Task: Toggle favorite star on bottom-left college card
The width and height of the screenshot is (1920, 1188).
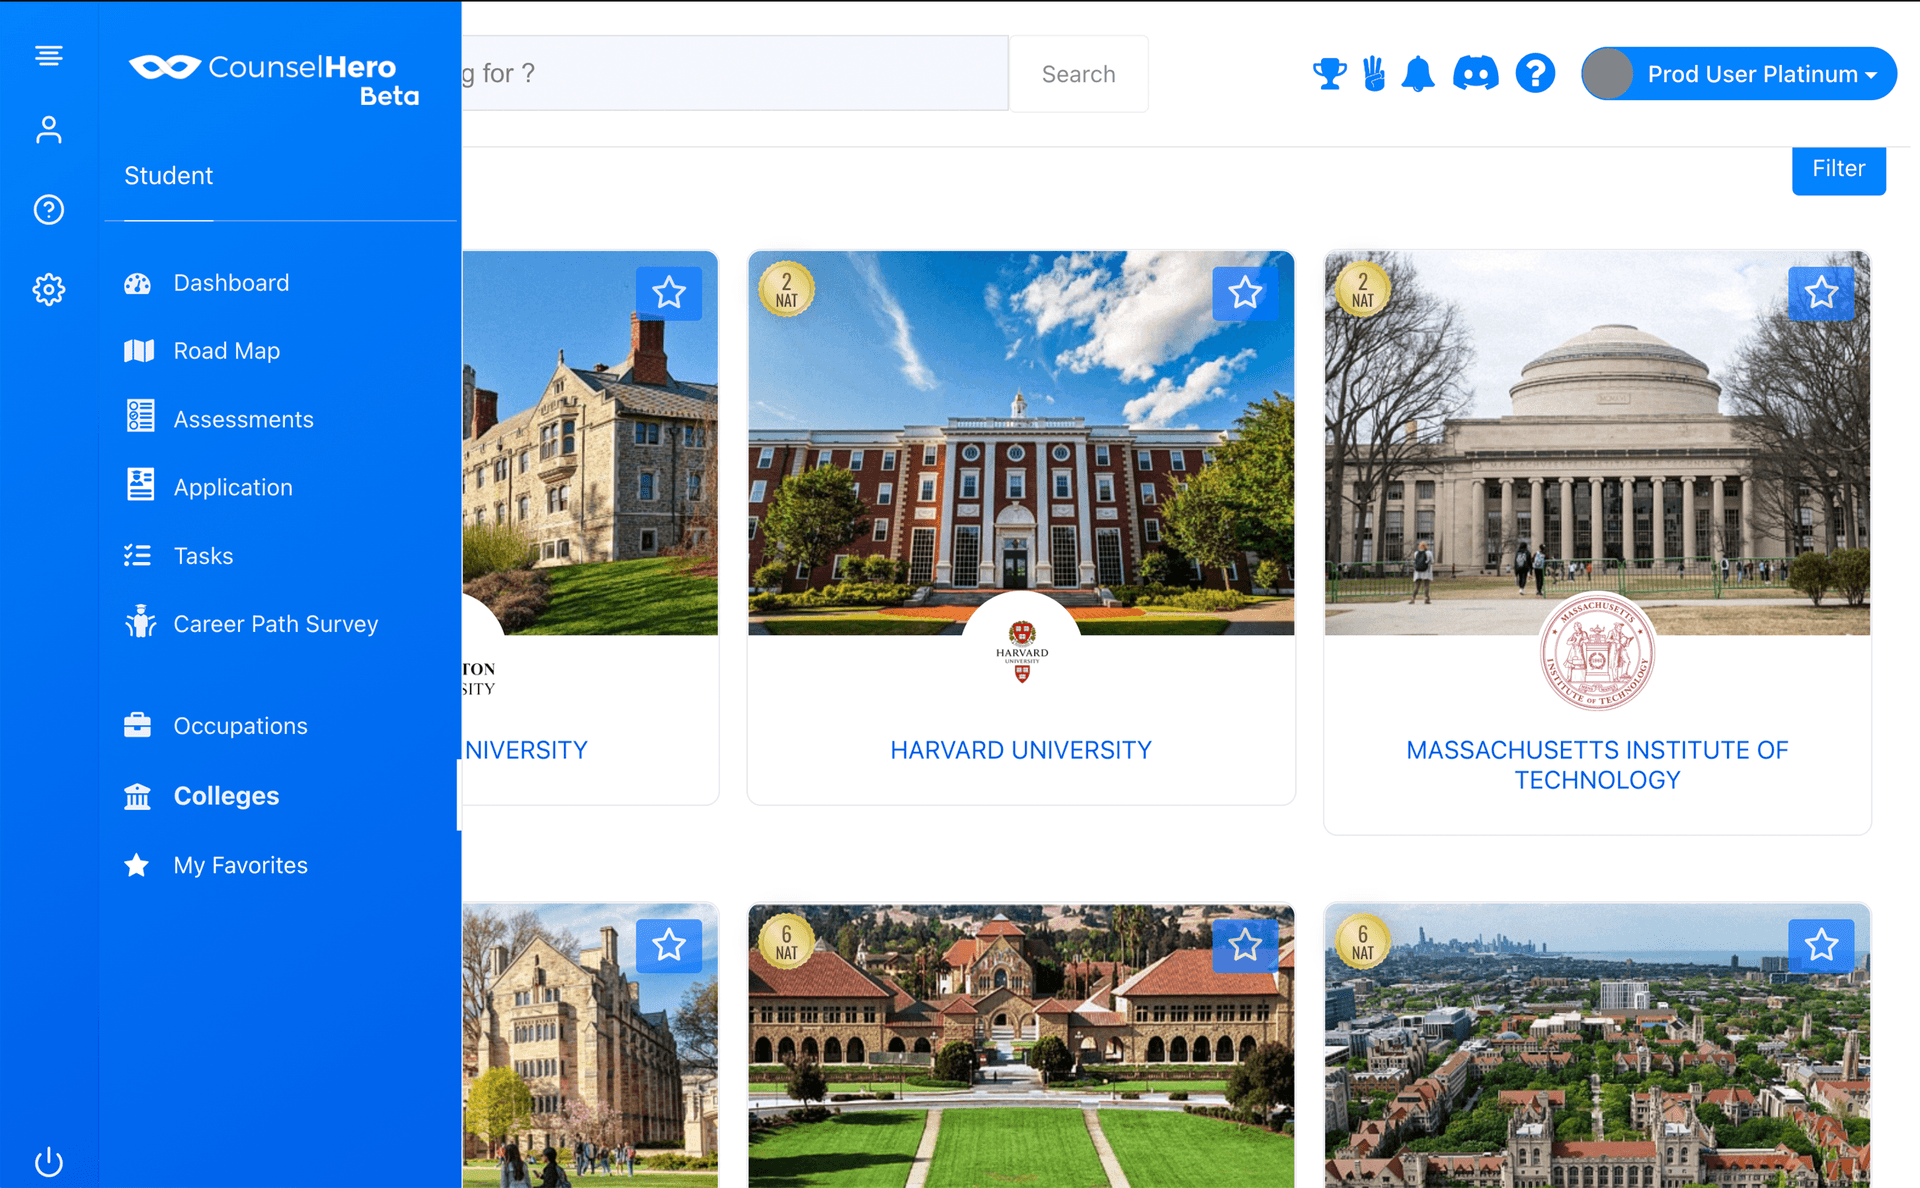Action: (x=669, y=945)
